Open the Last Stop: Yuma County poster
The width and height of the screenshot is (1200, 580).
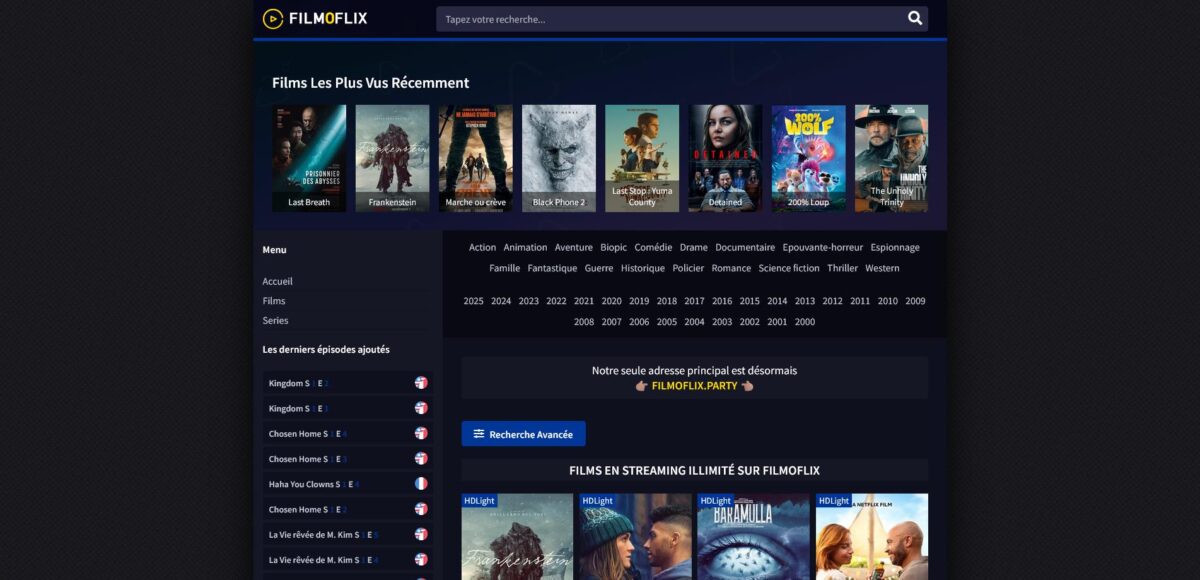[x=642, y=158]
